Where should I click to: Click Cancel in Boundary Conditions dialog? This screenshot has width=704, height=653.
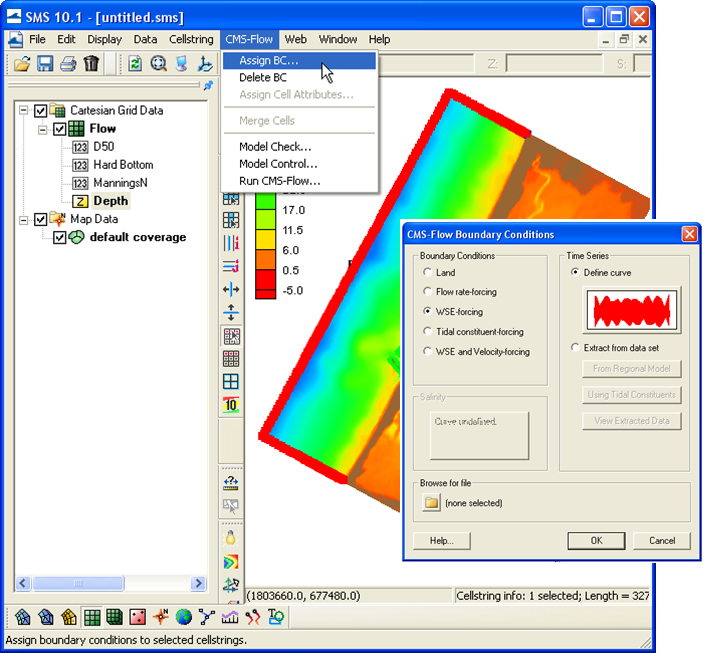(x=662, y=541)
